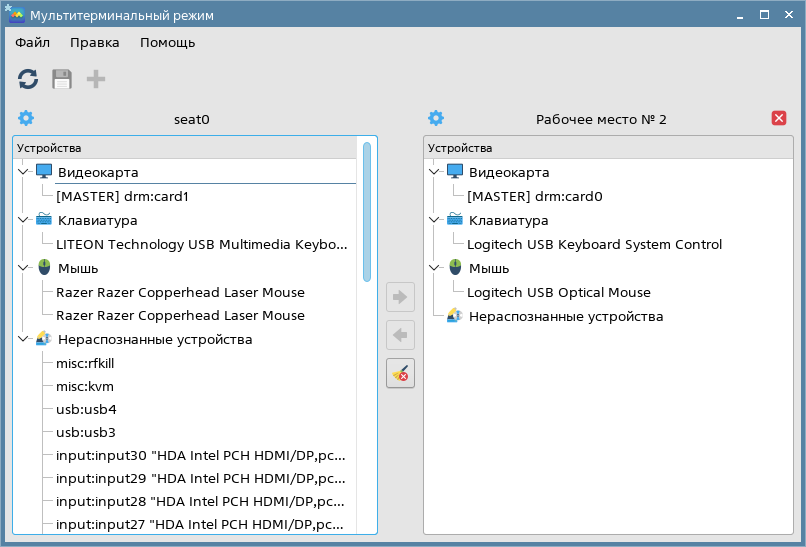Click the save floppy disk icon
Screen dimensions: 806x547
pos(62,79)
